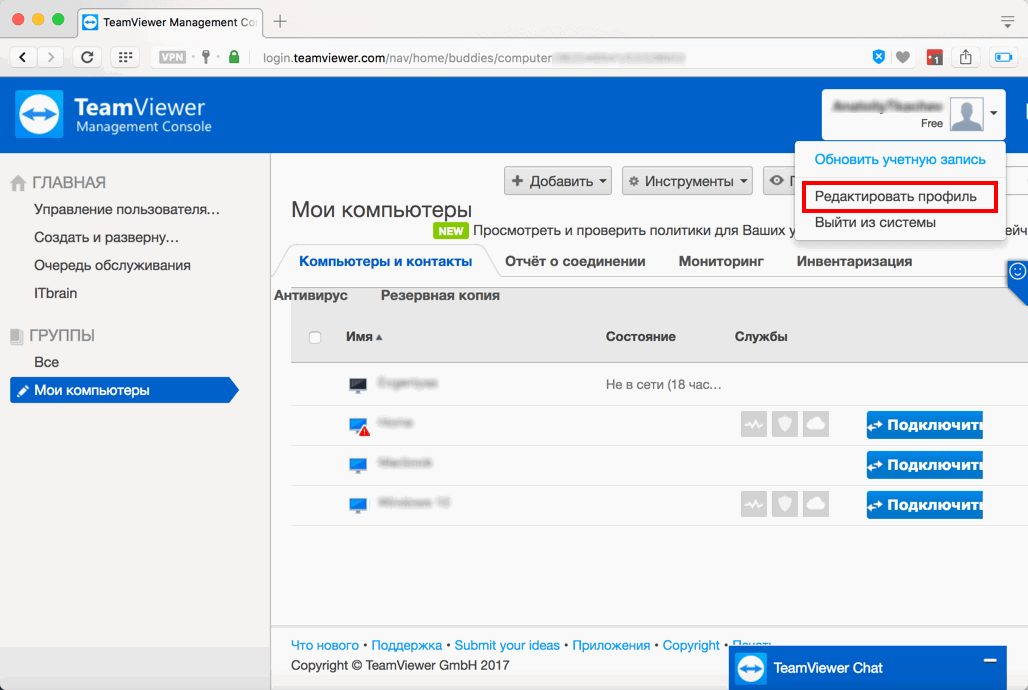Click the Состояние column header
This screenshot has height=690, width=1028.
(641, 336)
